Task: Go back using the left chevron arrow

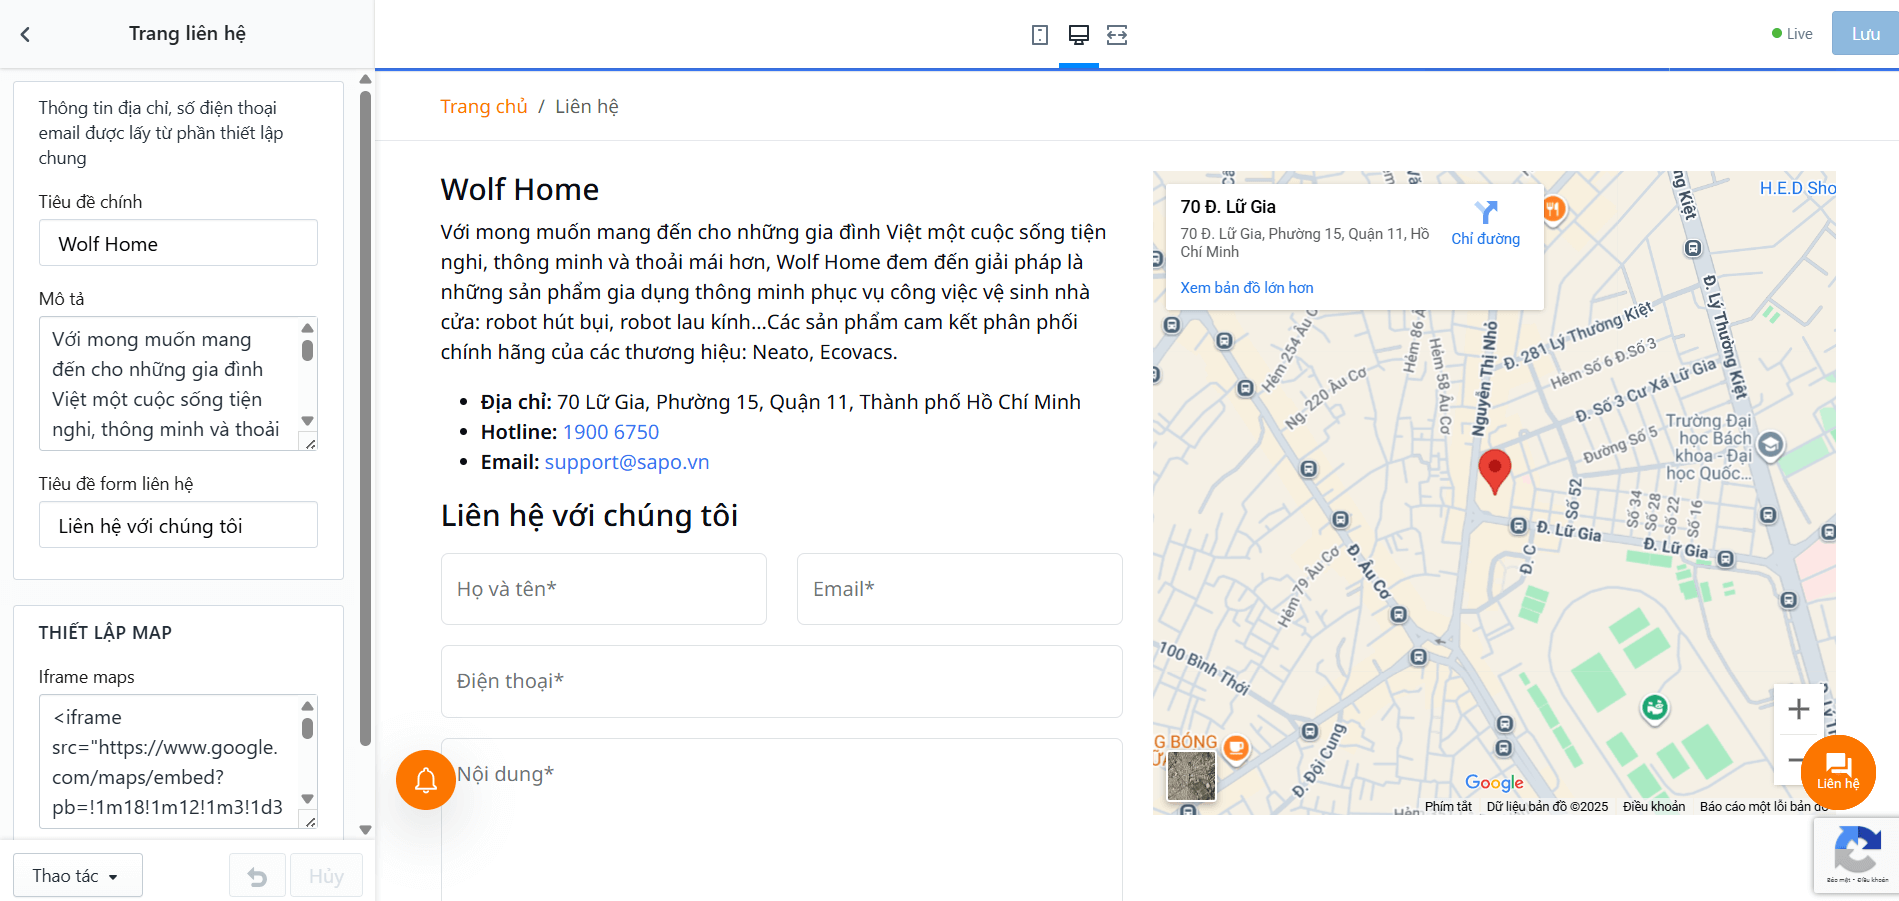Action: tap(25, 34)
